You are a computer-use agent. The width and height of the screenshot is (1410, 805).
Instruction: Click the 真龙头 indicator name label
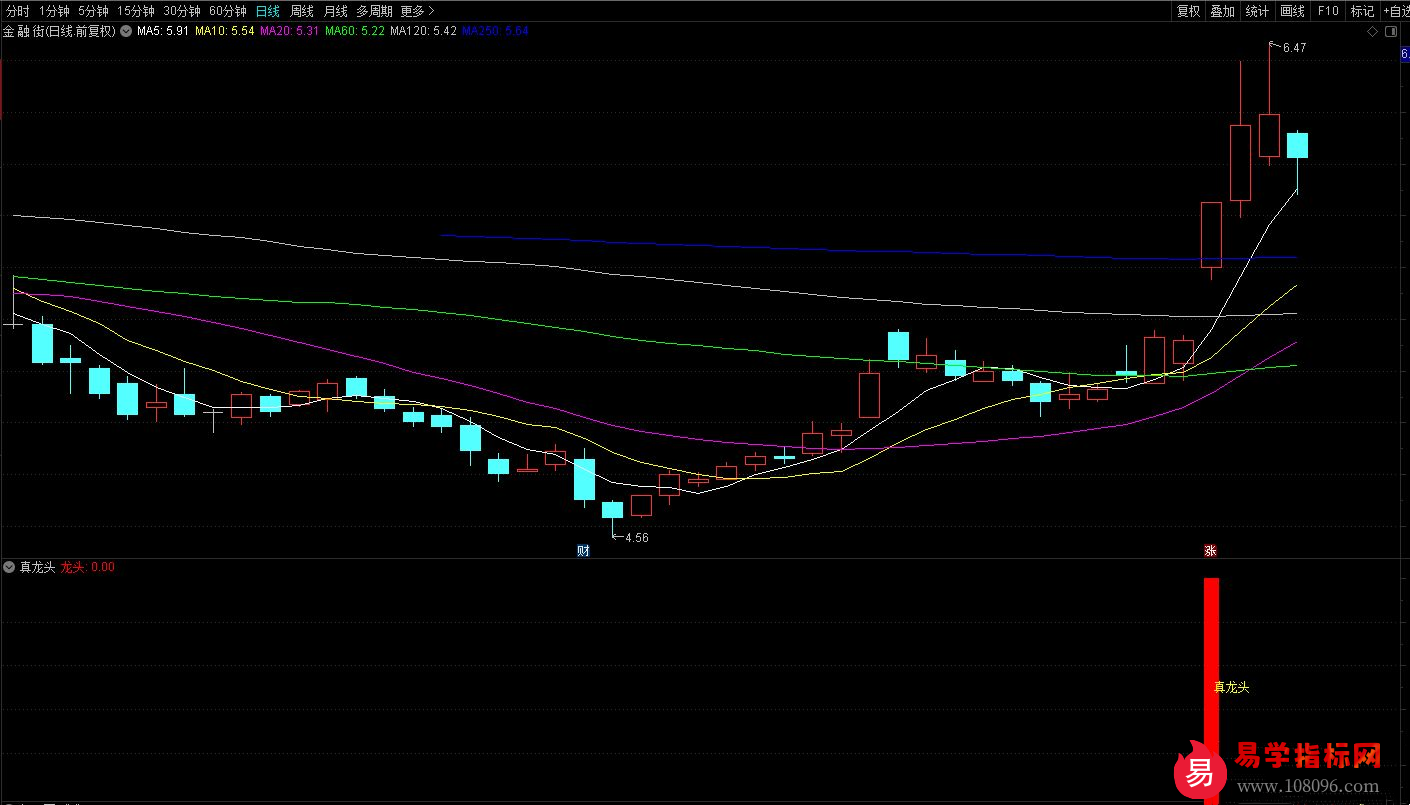38,567
